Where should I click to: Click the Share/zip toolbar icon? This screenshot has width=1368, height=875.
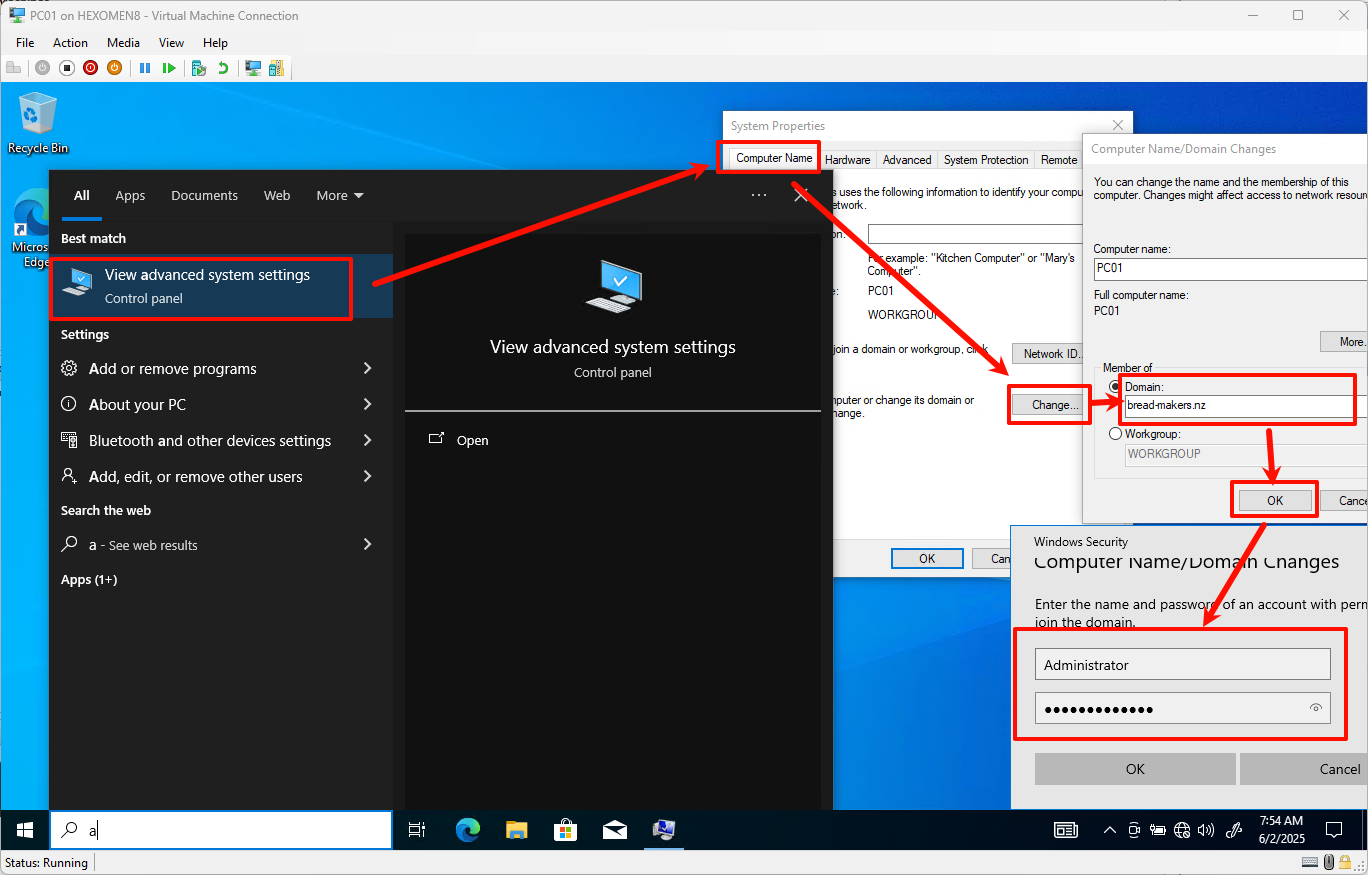276,68
